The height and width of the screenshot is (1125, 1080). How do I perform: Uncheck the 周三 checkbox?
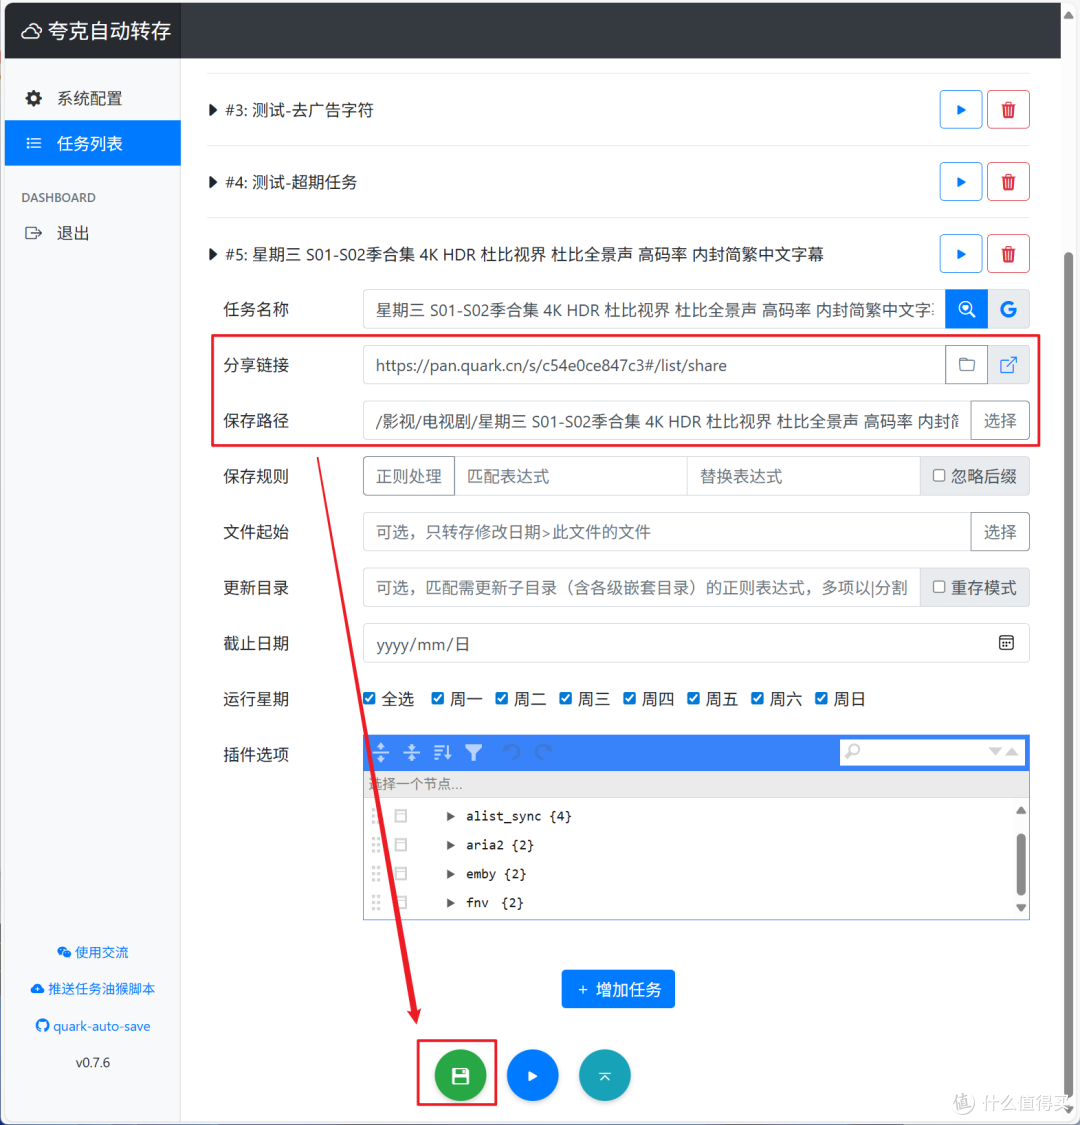tap(565, 698)
